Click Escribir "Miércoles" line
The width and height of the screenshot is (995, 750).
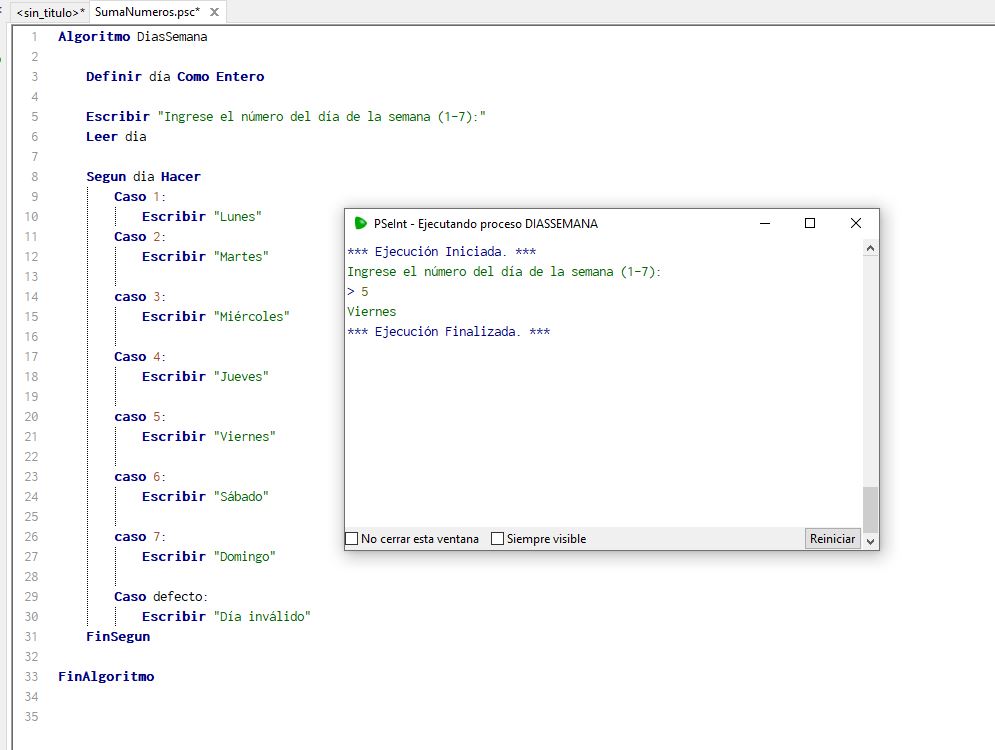pyautogui.click(x=216, y=317)
